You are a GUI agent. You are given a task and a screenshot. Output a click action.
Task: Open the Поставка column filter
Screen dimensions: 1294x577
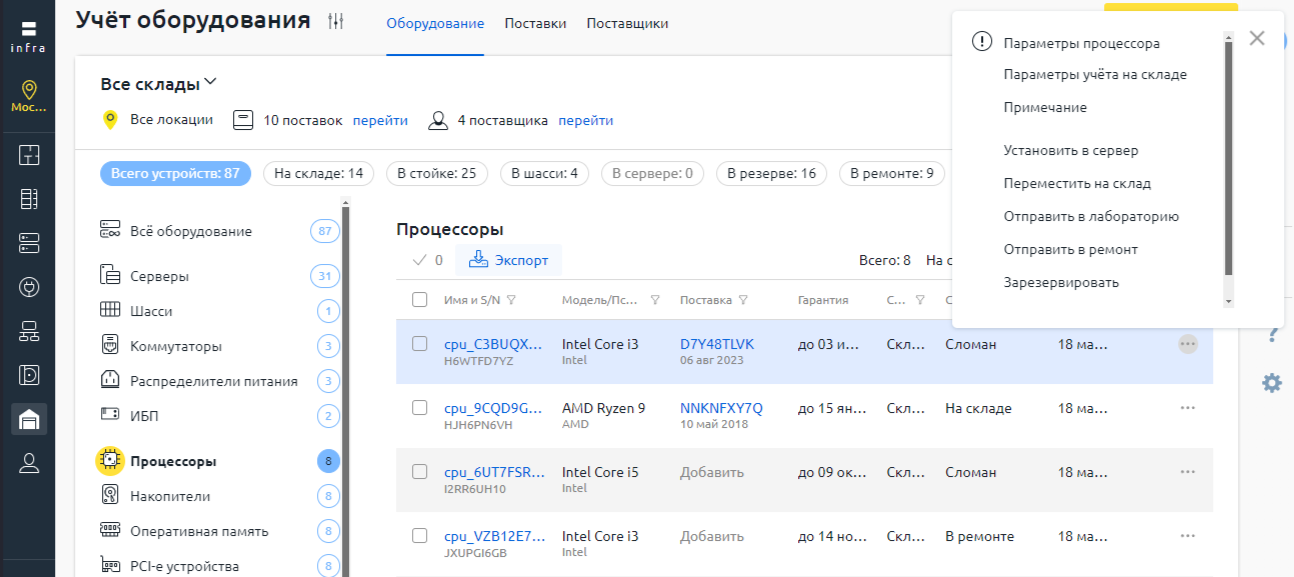pyautogui.click(x=744, y=300)
